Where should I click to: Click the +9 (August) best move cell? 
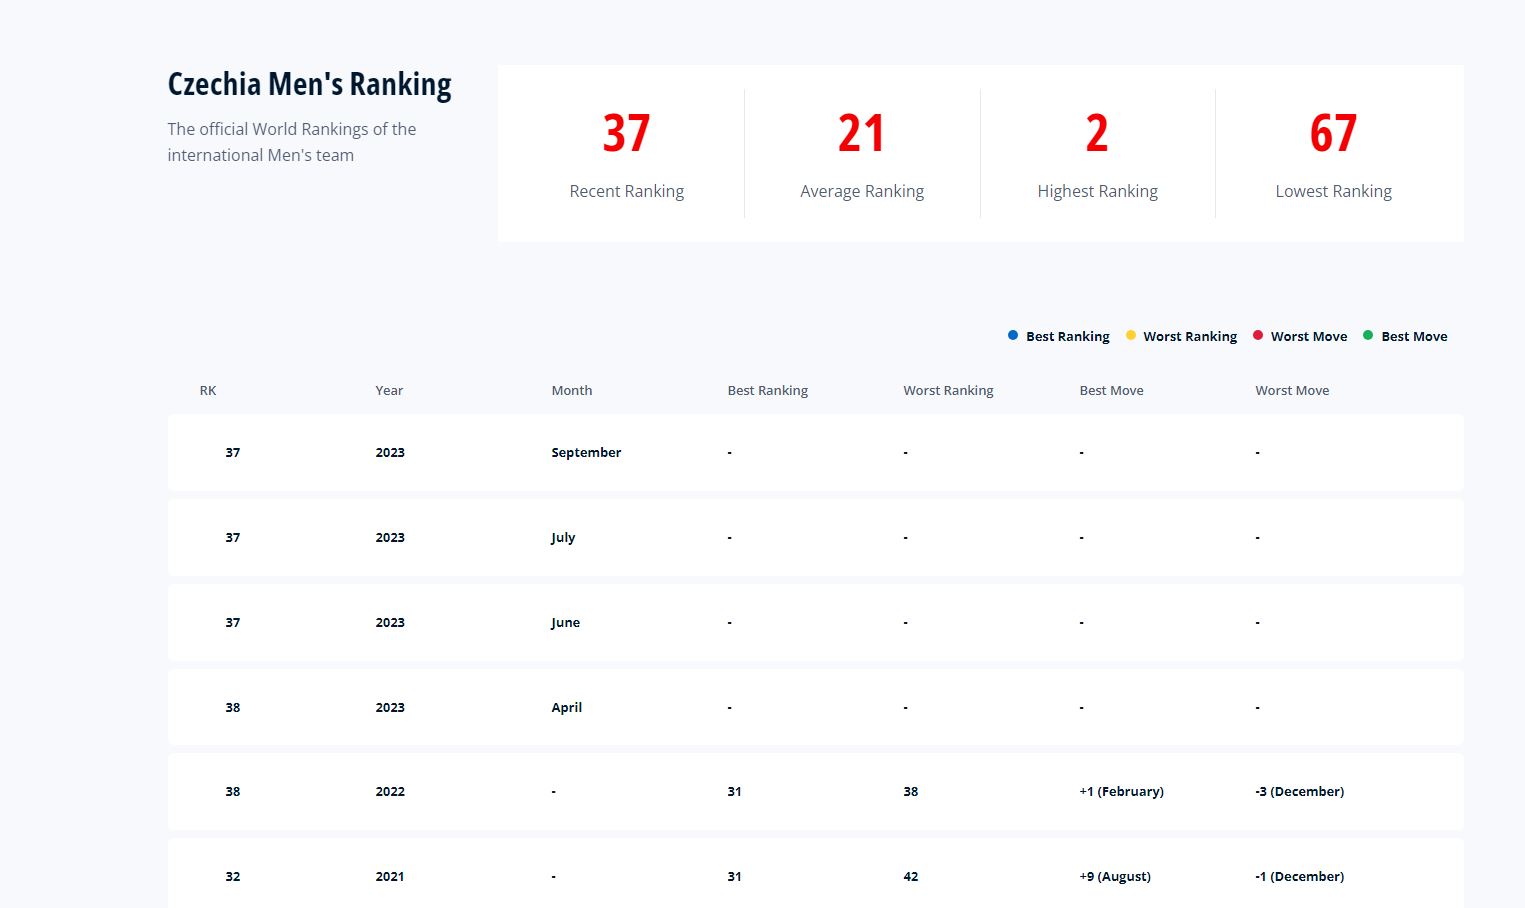click(x=1115, y=877)
